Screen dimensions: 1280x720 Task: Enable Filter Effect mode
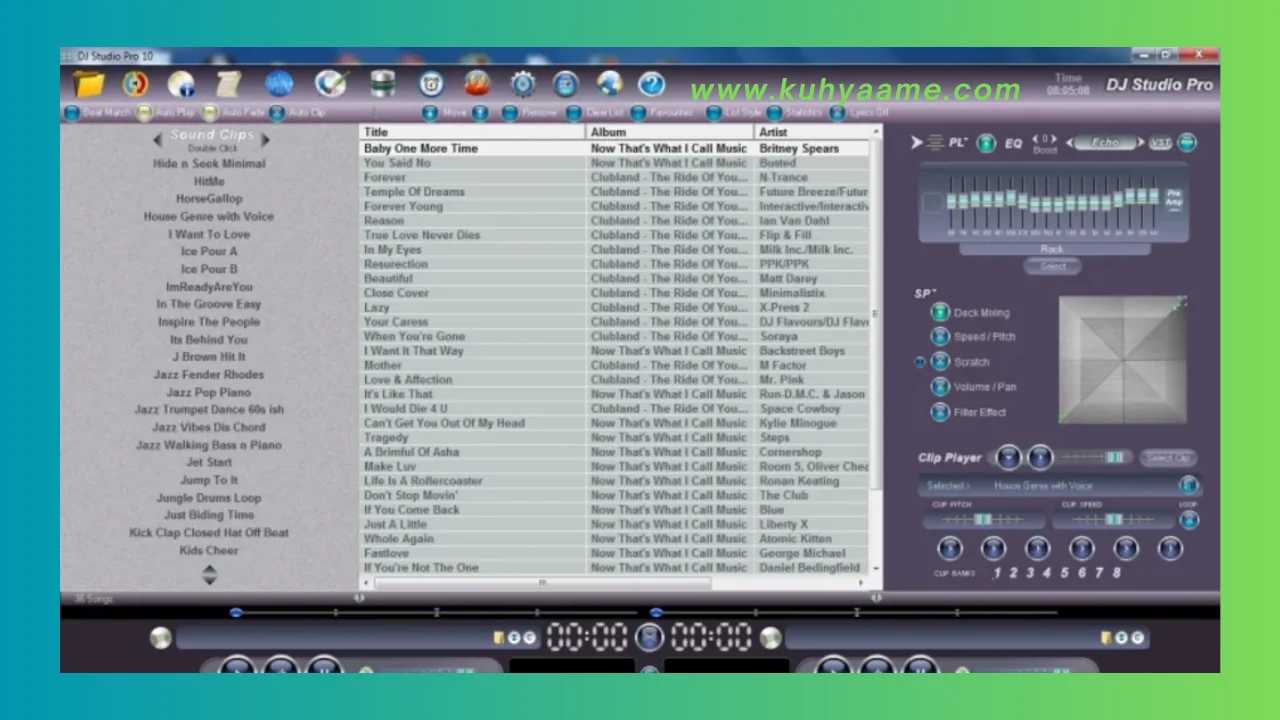coord(940,412)
